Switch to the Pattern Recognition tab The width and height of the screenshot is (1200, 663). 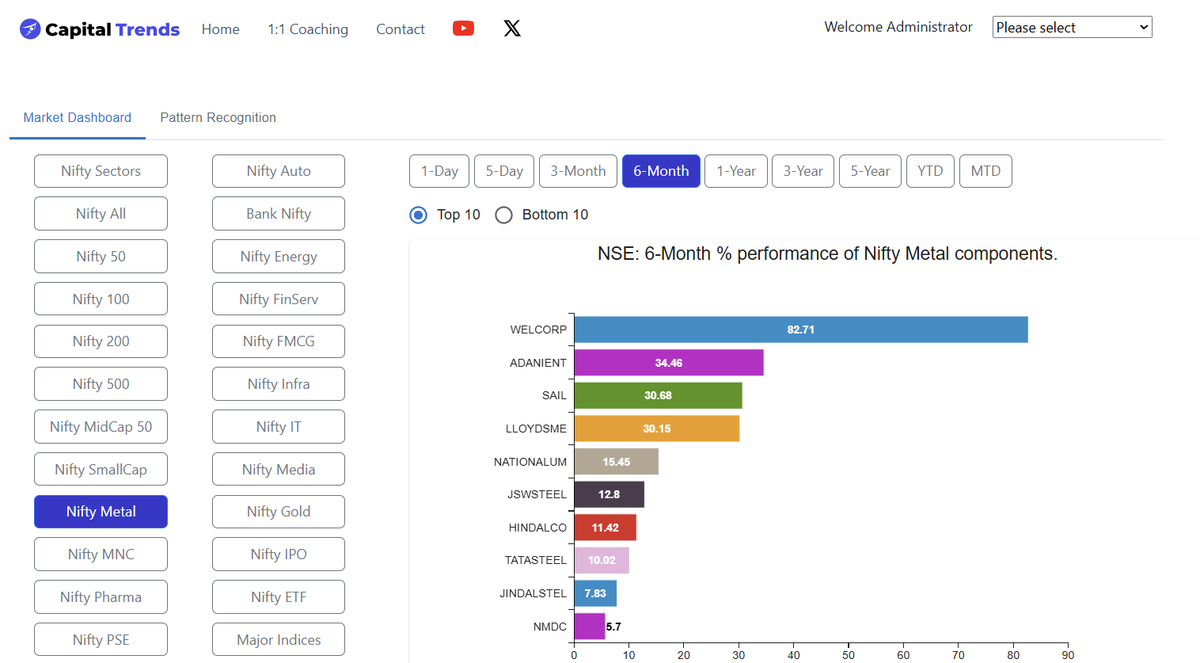(218, 117)
